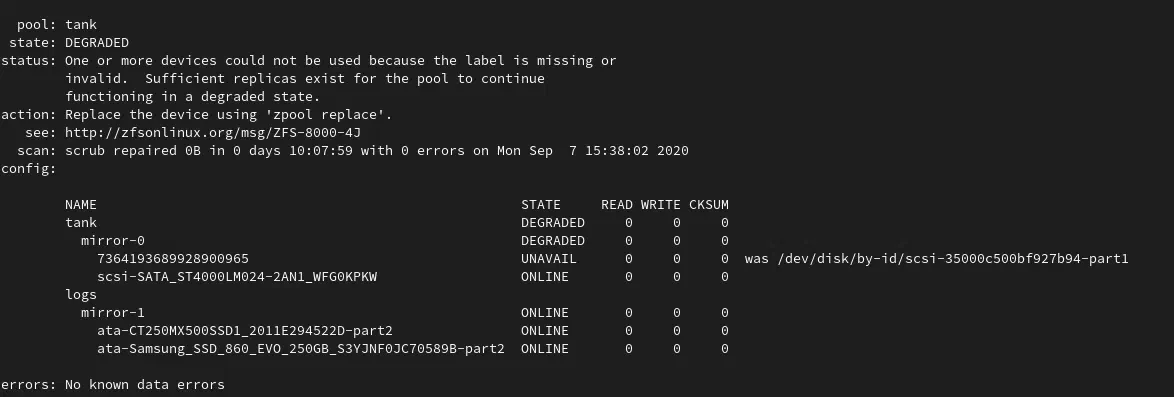Click the READ column header
Viewport: 1174px width, 397px height.
pyautogui.click(x=617, y=204)
